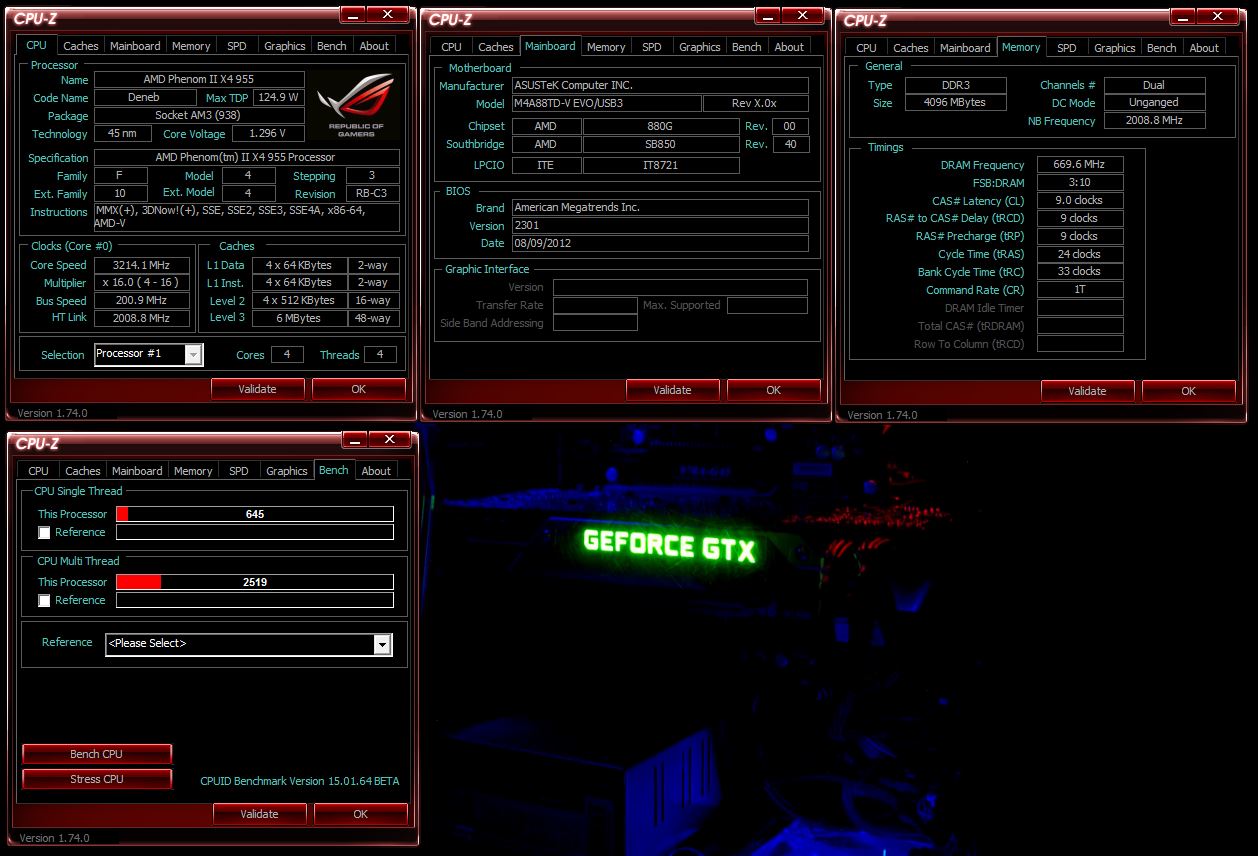The image size is (1258, 856).
Task: Switch to Memory tab in the benchmark window
Action: pyautogui.click(x=193, y=471)
